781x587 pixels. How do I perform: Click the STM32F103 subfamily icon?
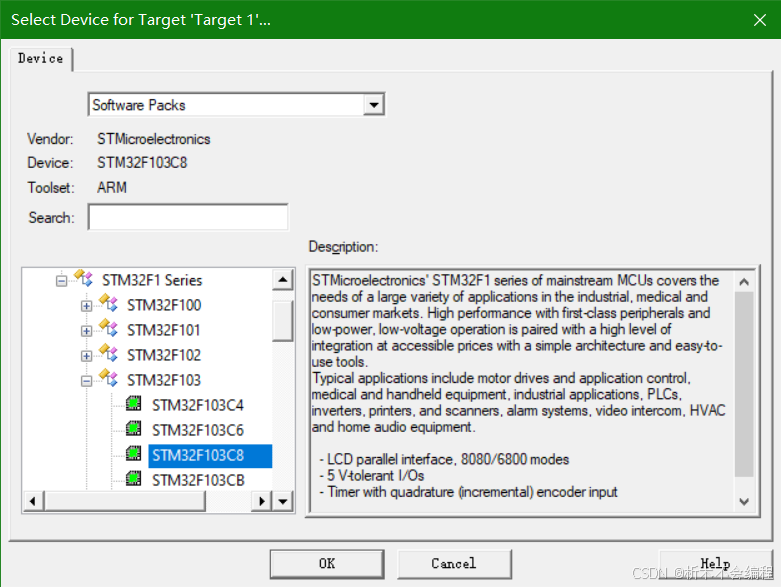tap(109, 378)
